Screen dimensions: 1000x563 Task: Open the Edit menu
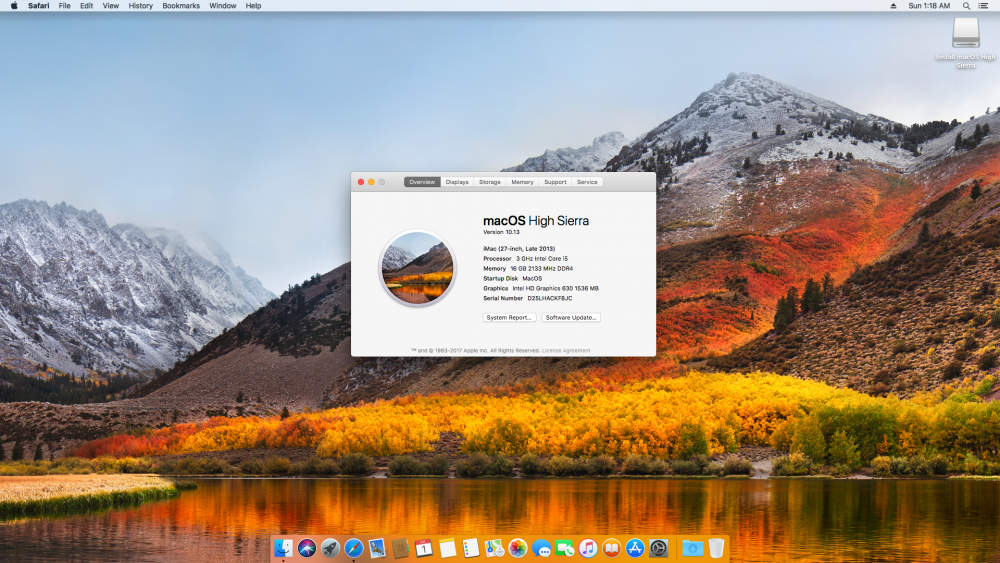coord(87,6)
